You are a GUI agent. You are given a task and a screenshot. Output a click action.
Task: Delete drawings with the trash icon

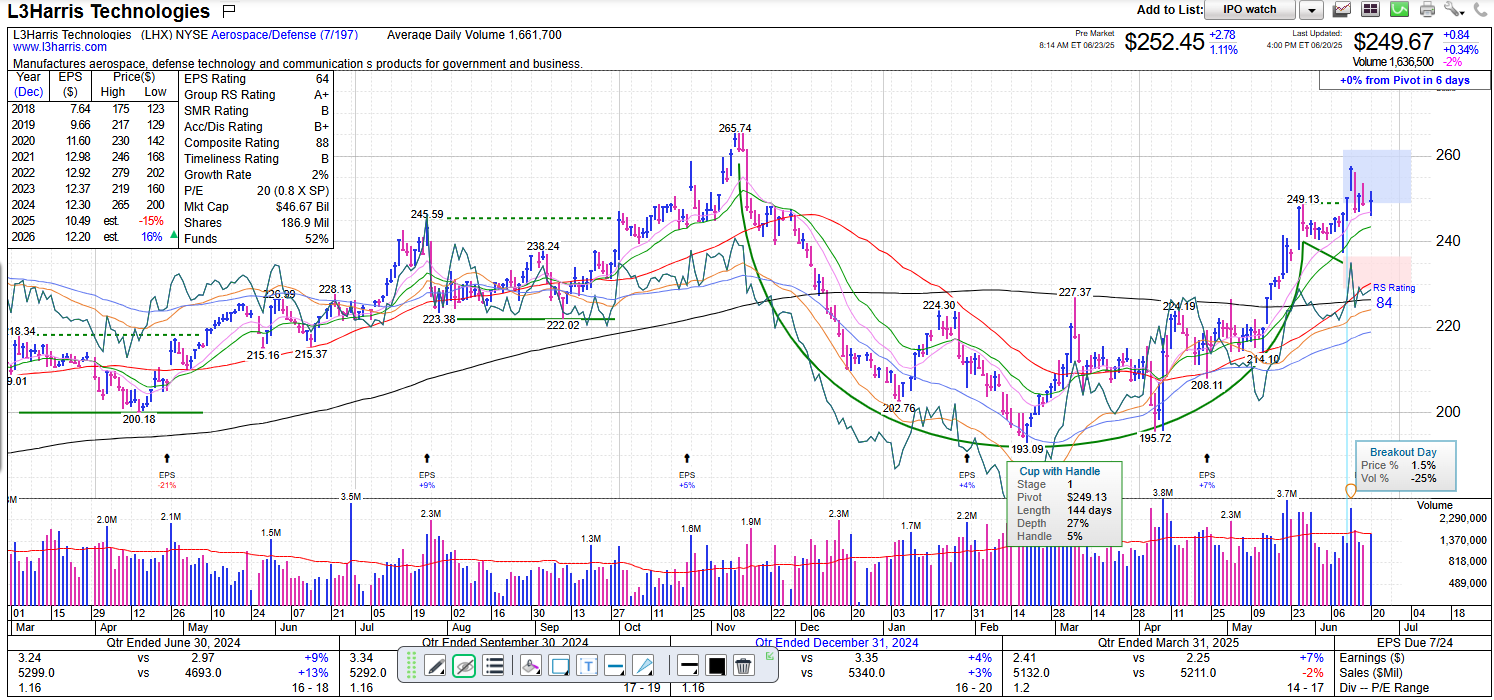click(x=743, y=666)
